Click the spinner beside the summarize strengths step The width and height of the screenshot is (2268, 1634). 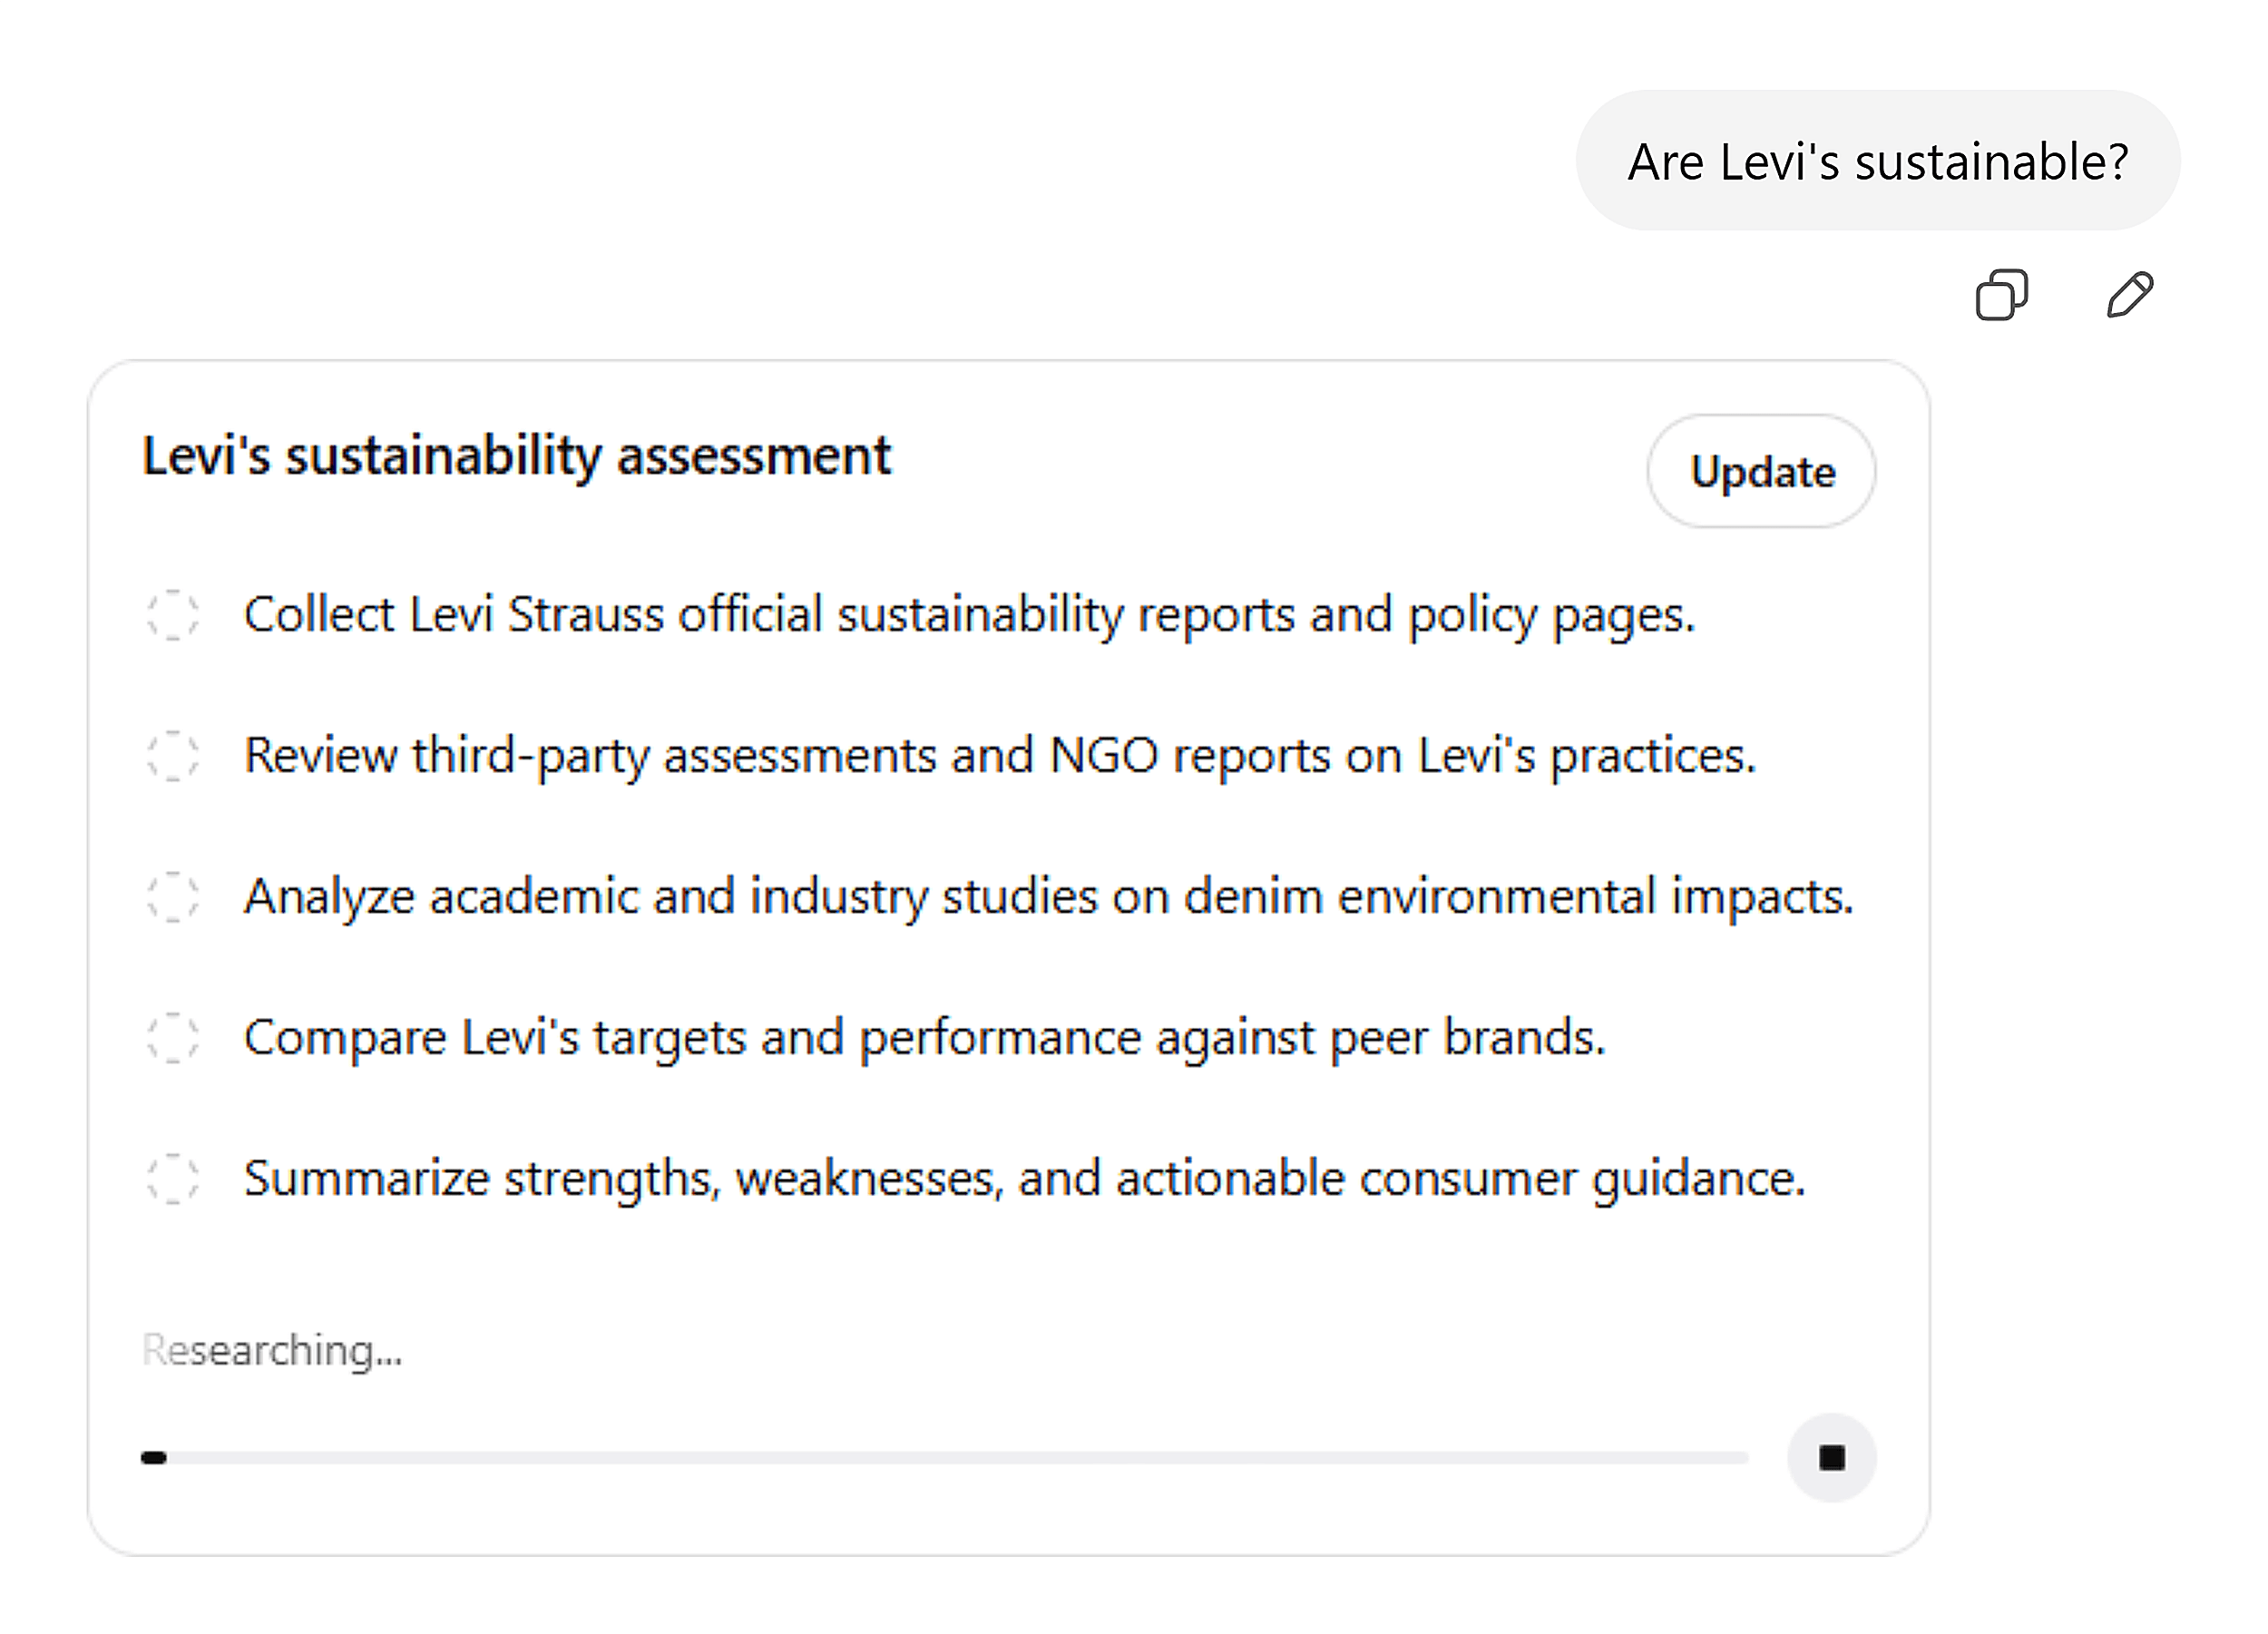173,1178
